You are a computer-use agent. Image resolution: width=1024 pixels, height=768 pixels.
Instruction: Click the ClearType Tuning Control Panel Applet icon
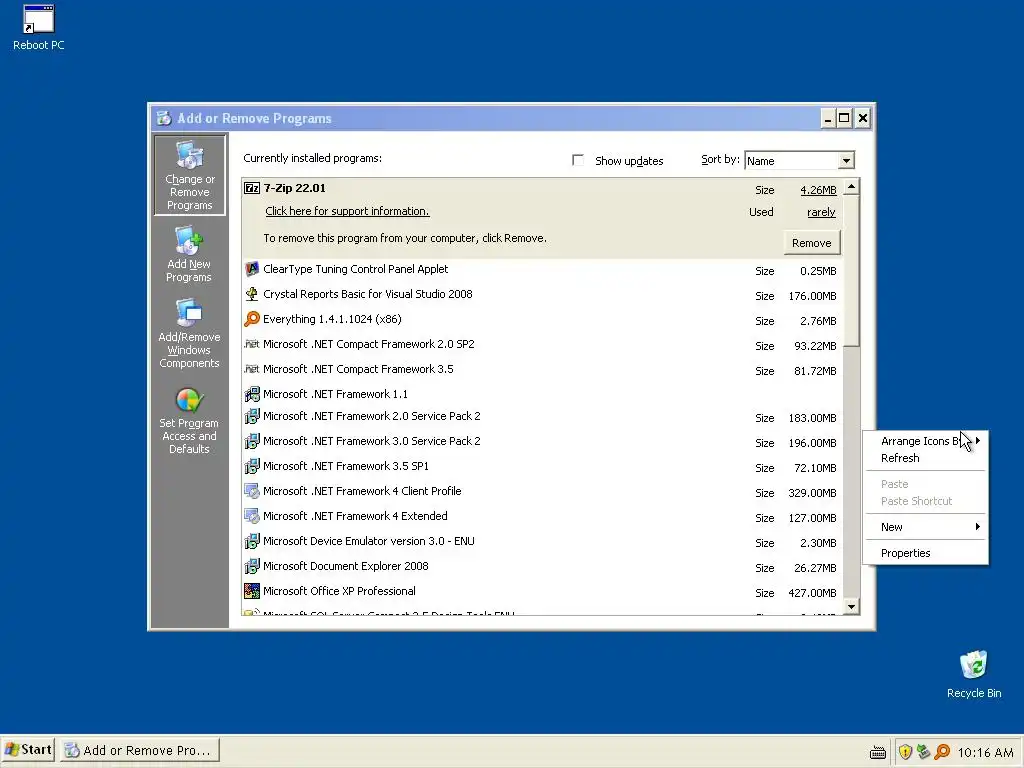251,269
